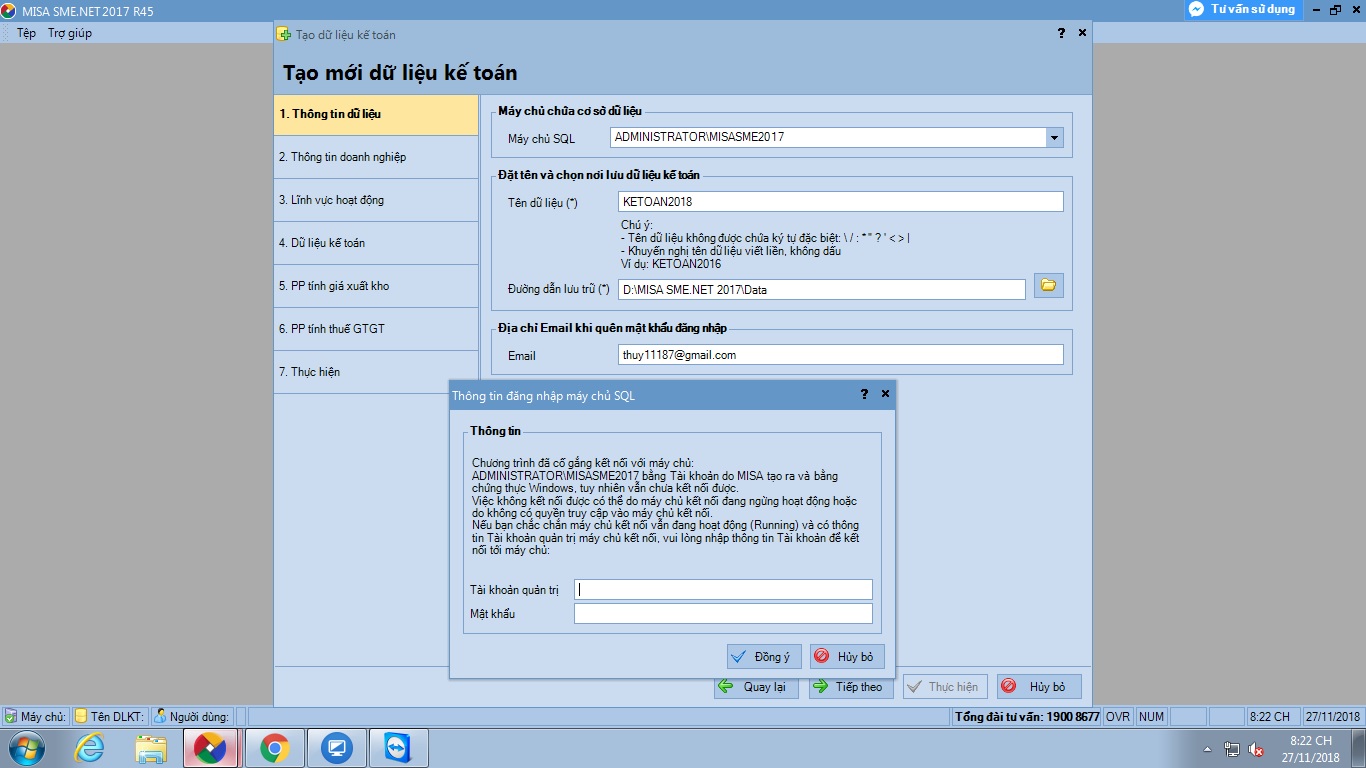Expand the Máy chủ SQL dropdown arrow
This screenshot has height=768, width=1366.
click(x=1054, y=138)
